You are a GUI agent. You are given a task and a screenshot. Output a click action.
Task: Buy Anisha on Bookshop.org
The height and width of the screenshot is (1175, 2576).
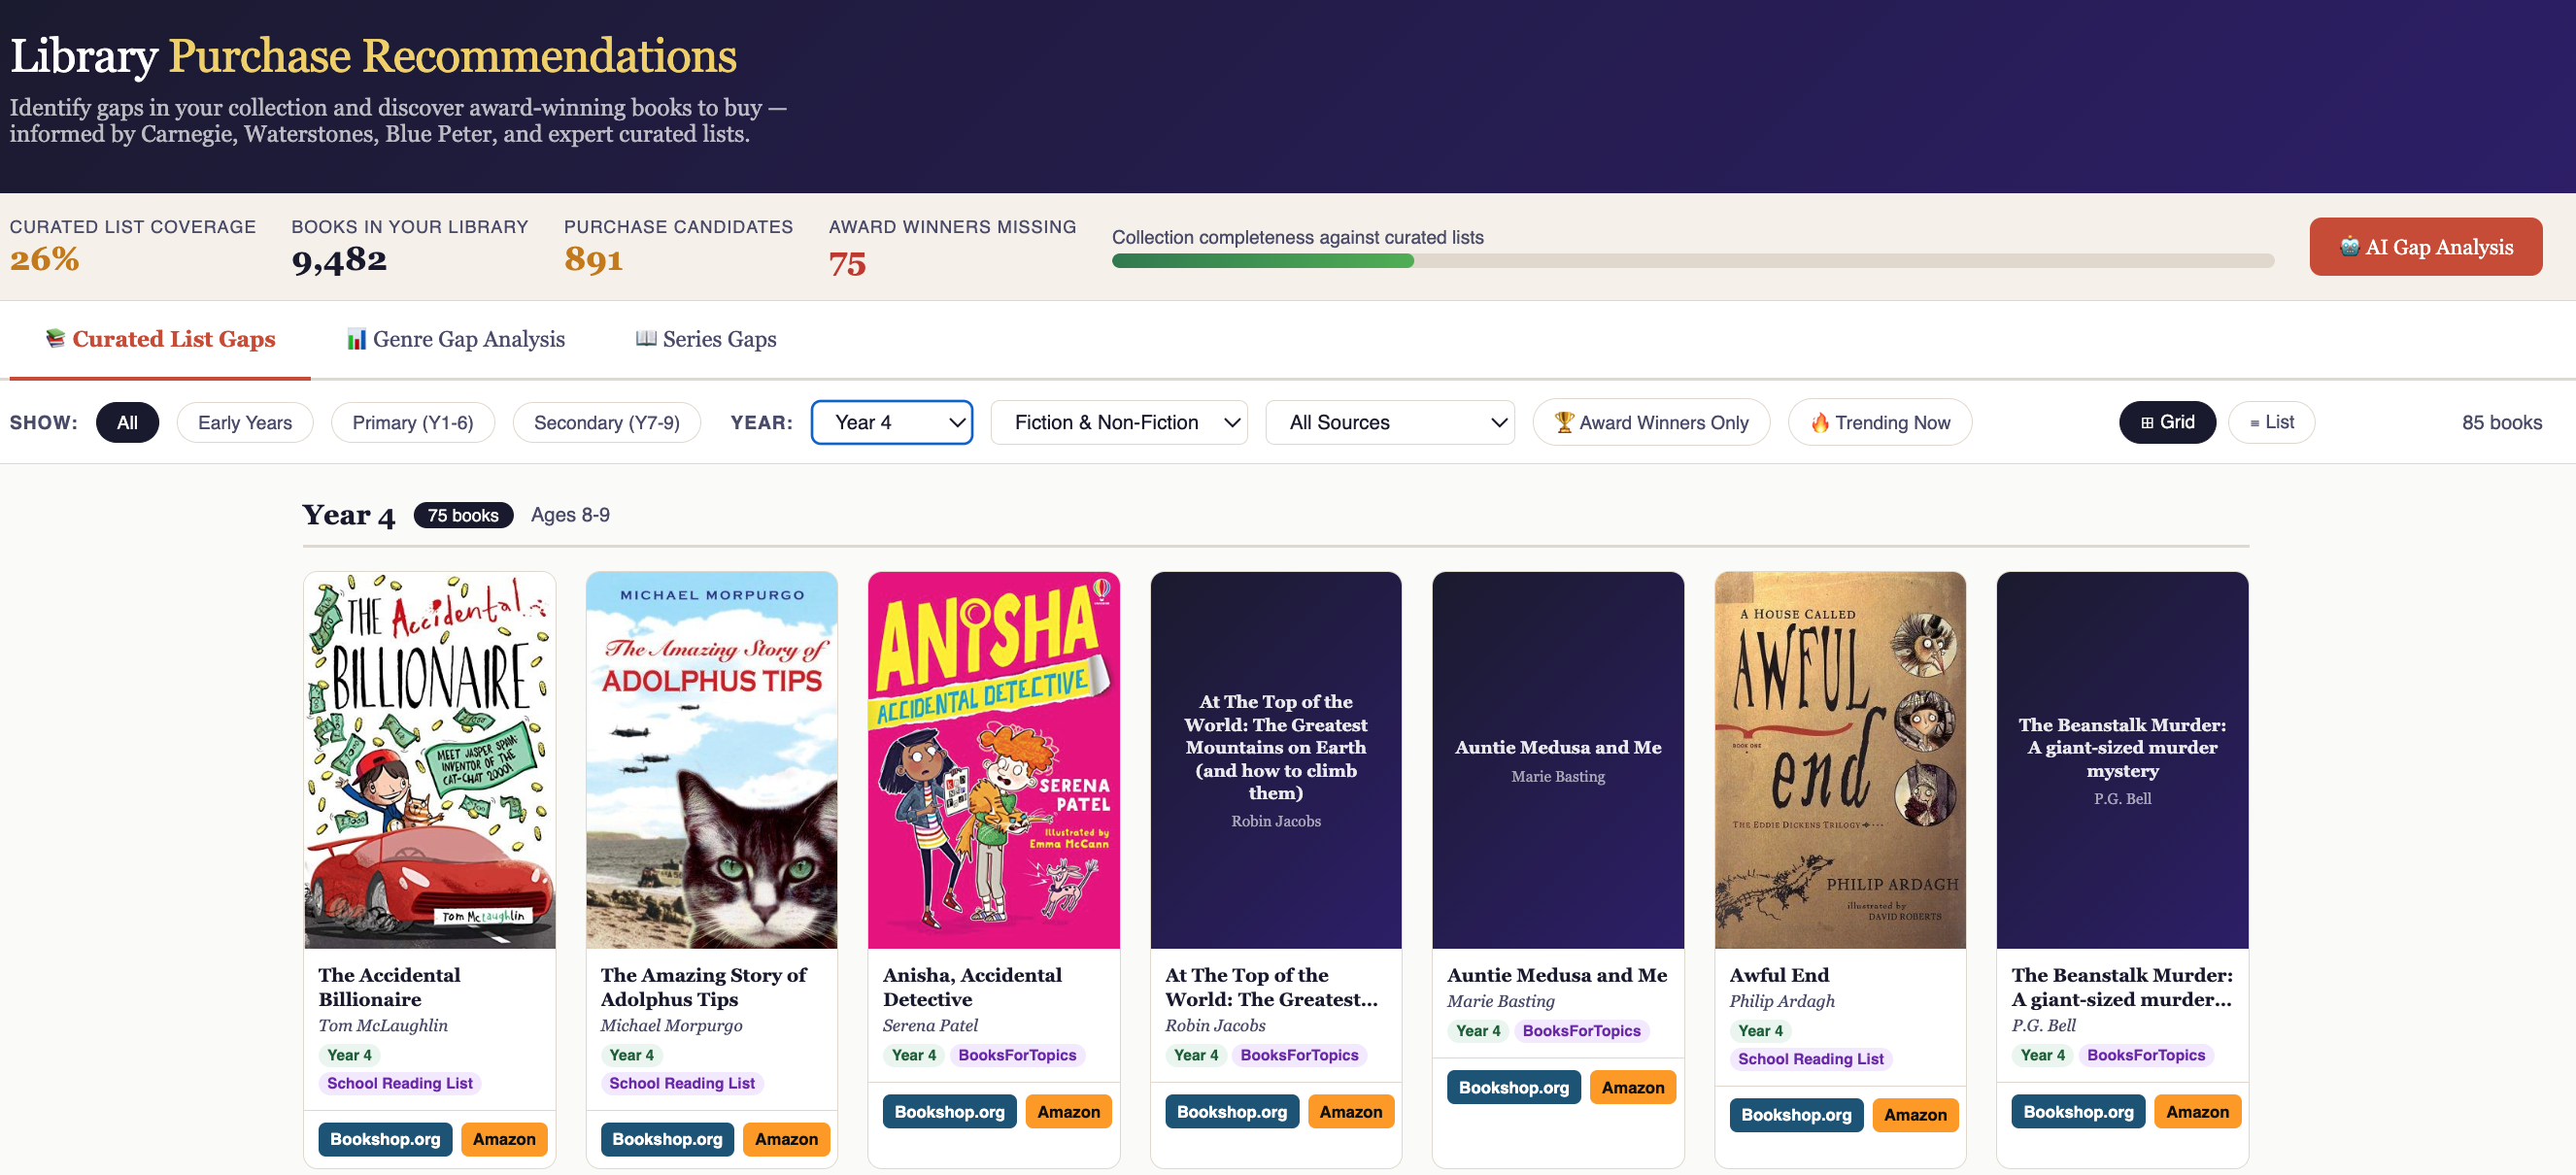pyautogui.click(x=949, y=1112)
